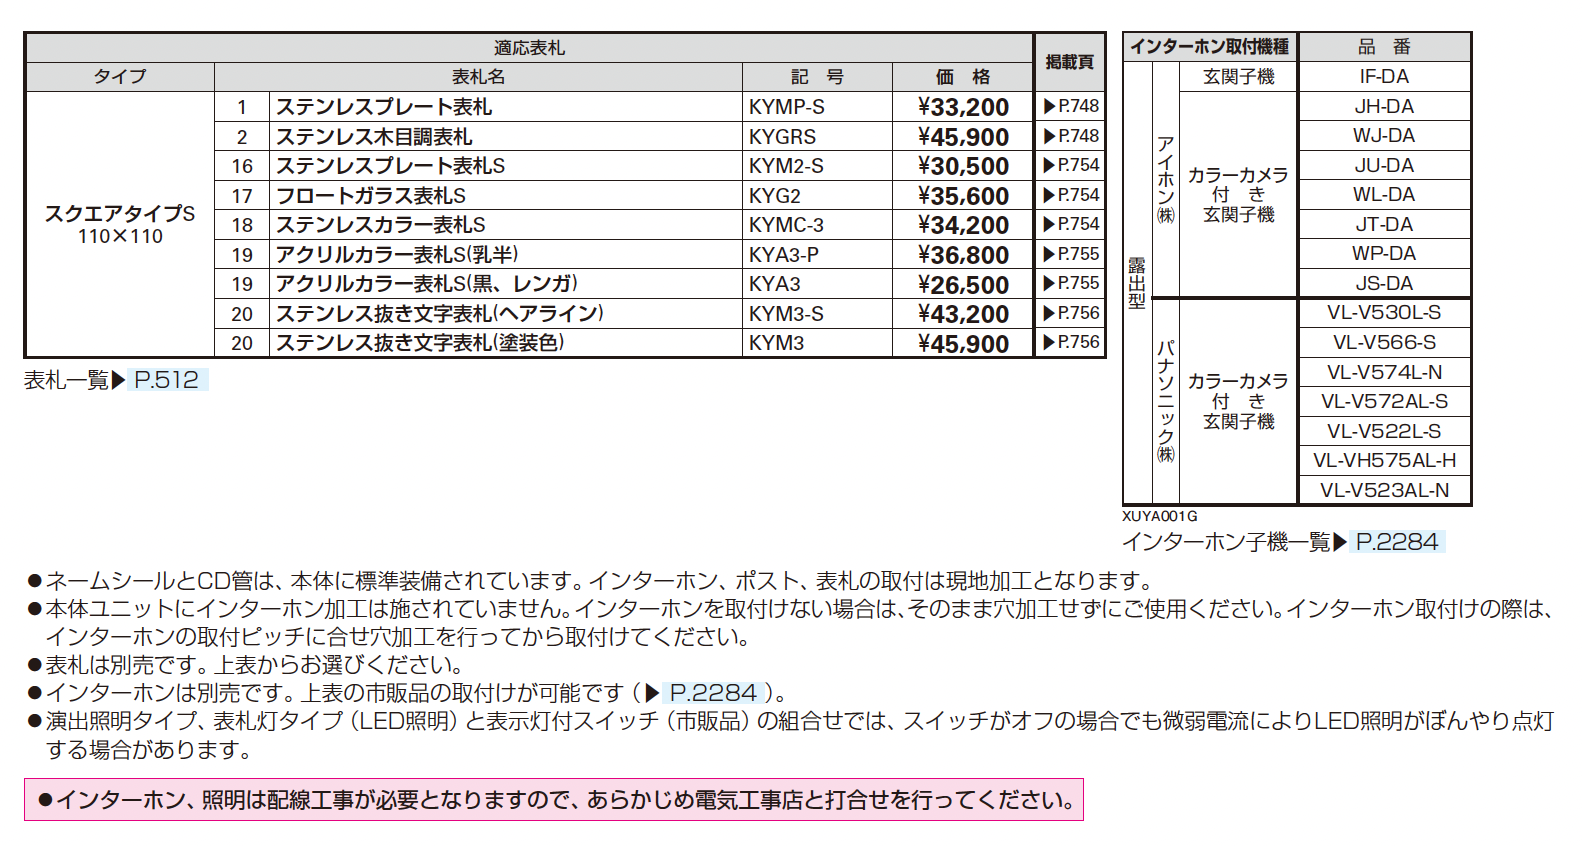Click XUYA001G code under intercom table
Image resolution: width=1582 pixels, height=846 pixels.
(x=1159, y=516)
